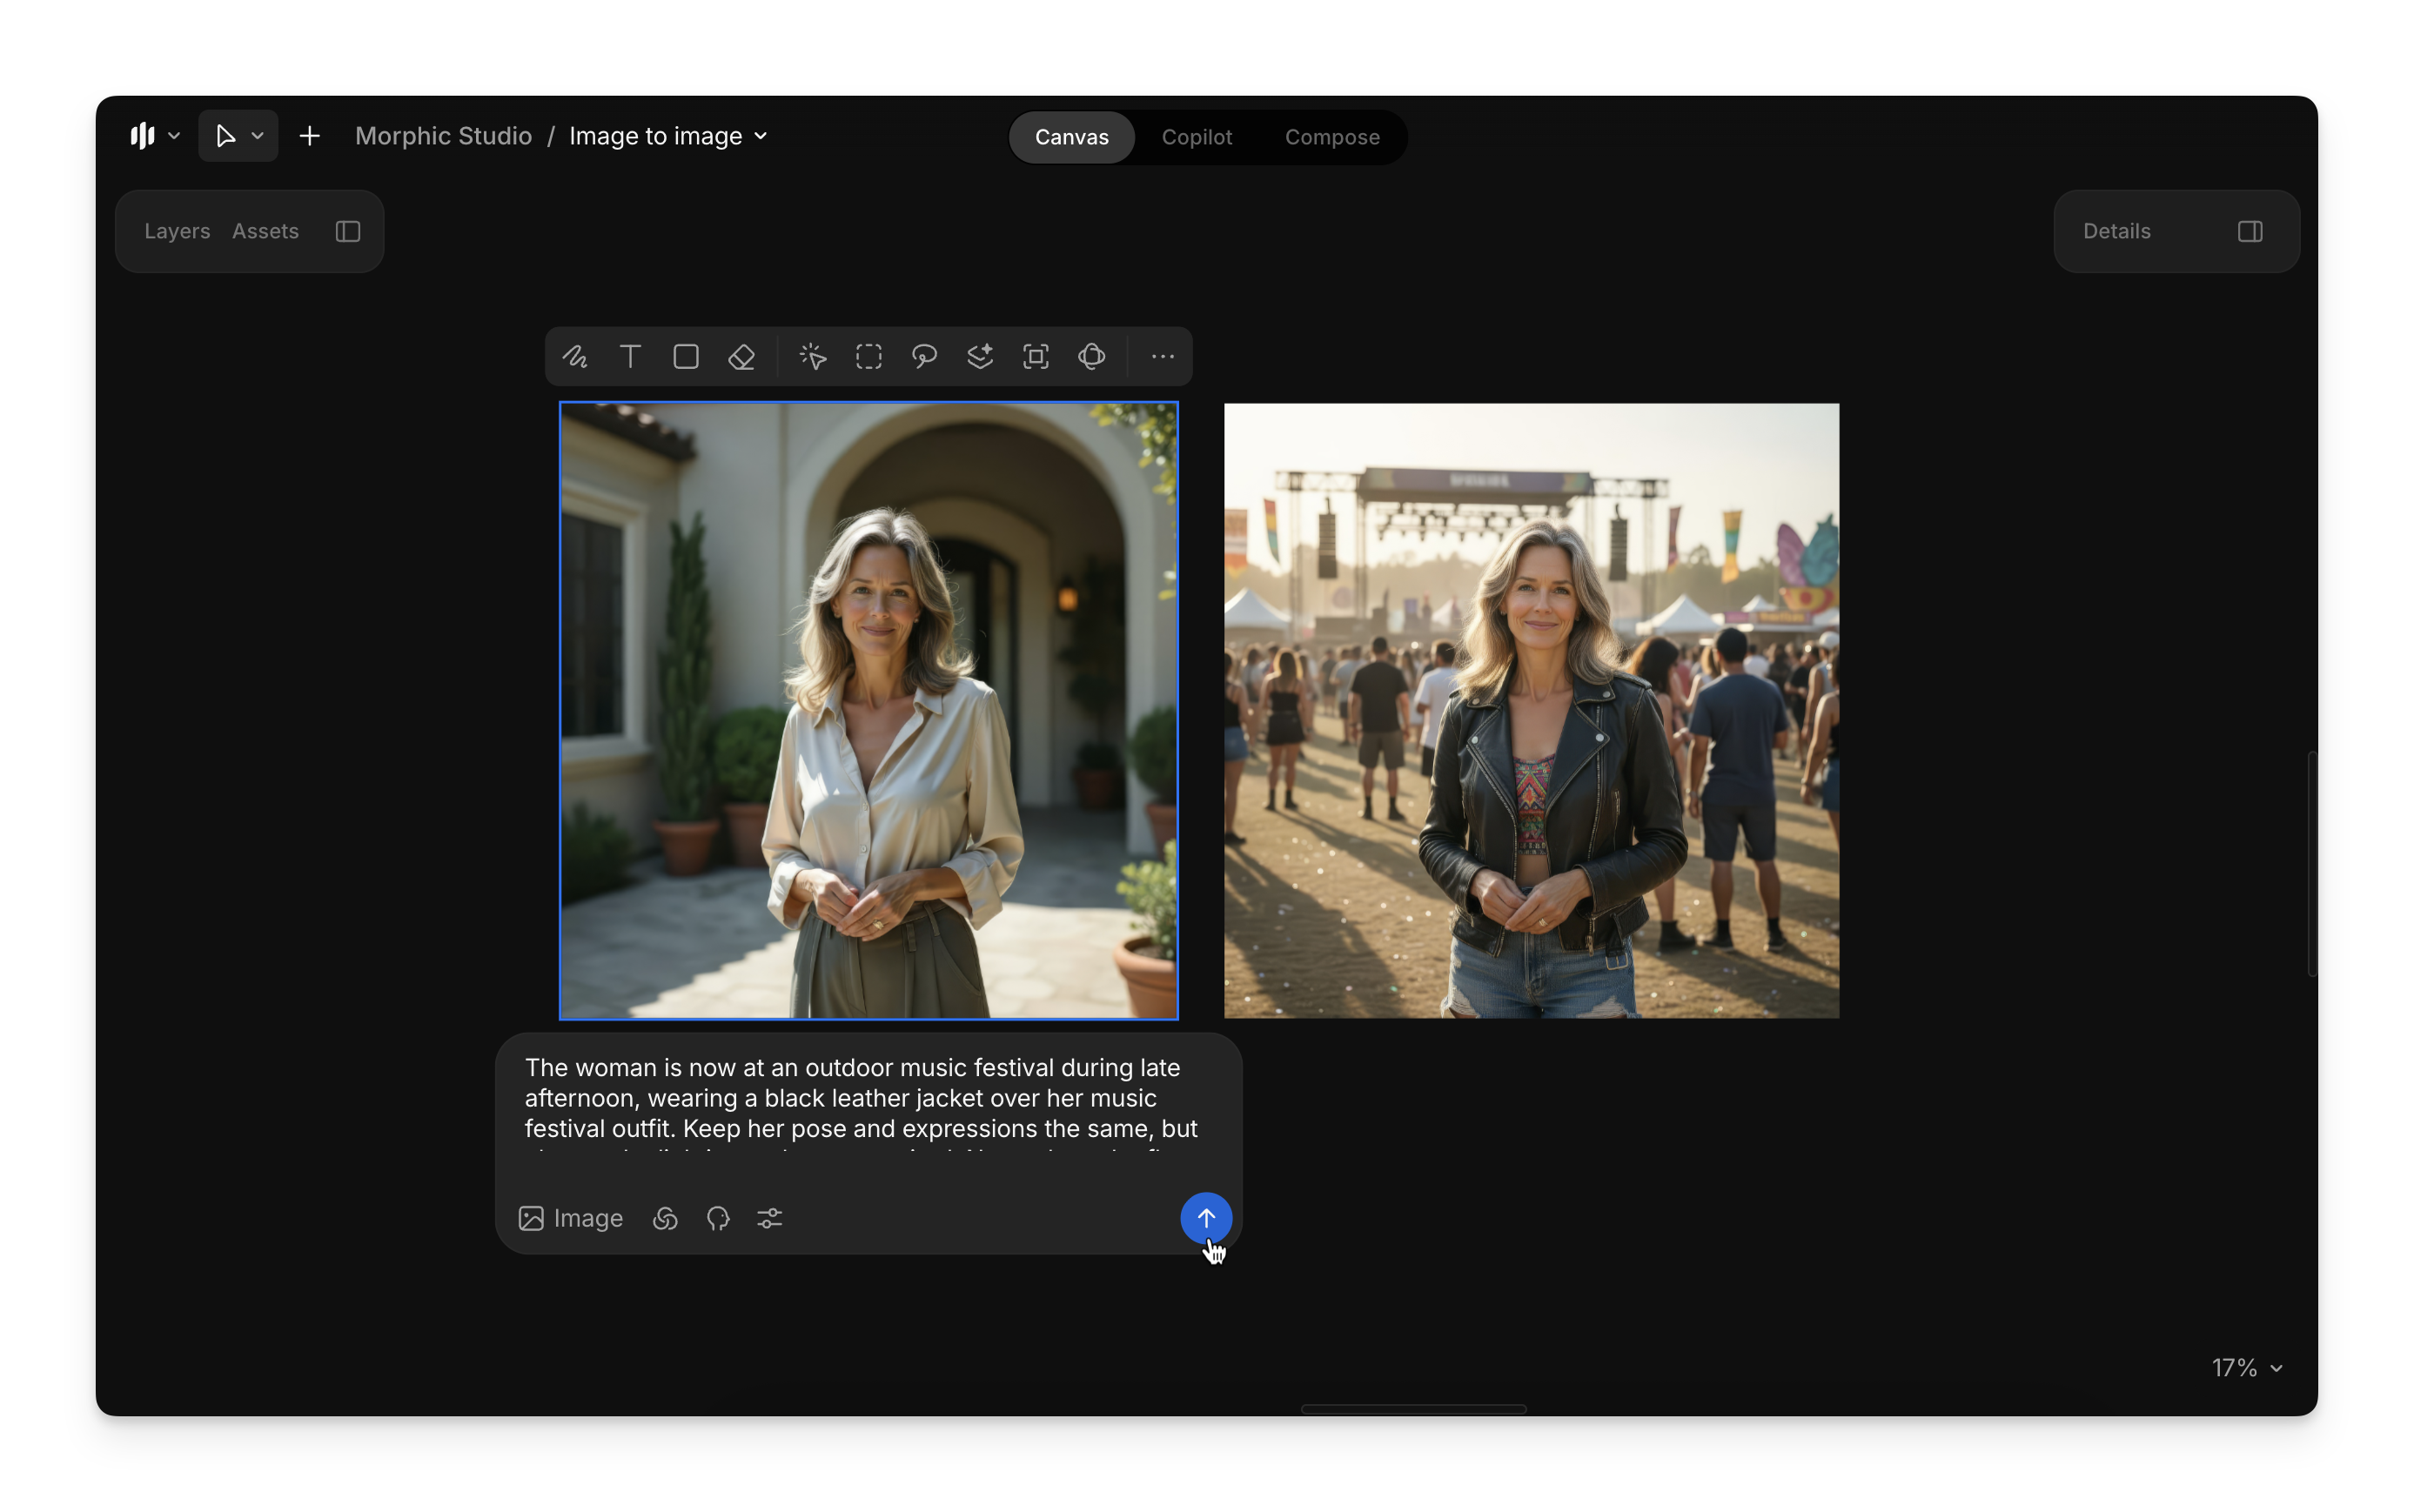Open the prompt settings sliders icon
The height and width of the screenshot is (1512, 2414).
(769, 1218)
